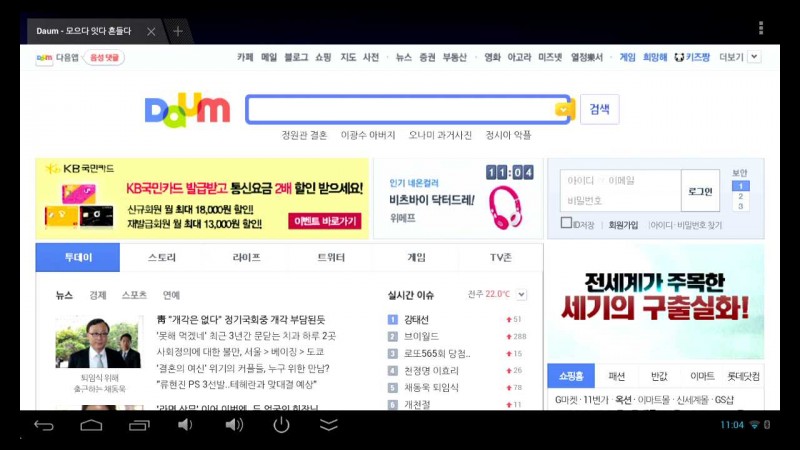Click the headphone ad image
800x450 pixels.
tap(506, 208)
